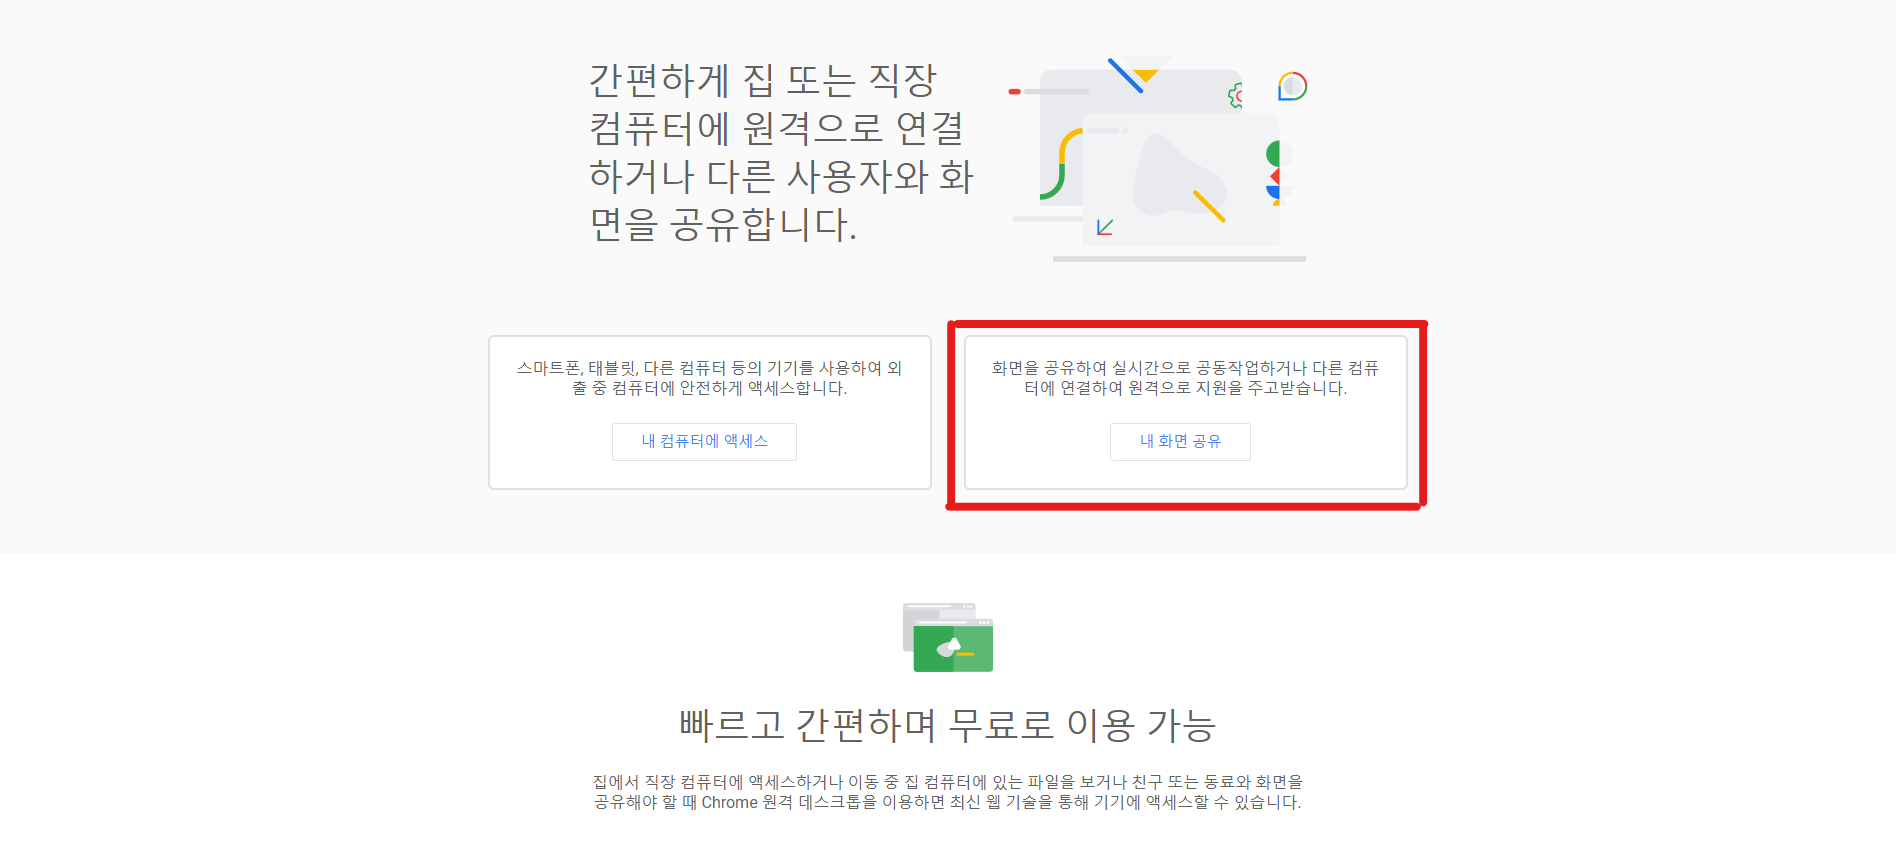Click the '내 컴퓨터에 액세스' button
The height and width of the screenshot is (847, 1896).
click(x=704, y=441)
